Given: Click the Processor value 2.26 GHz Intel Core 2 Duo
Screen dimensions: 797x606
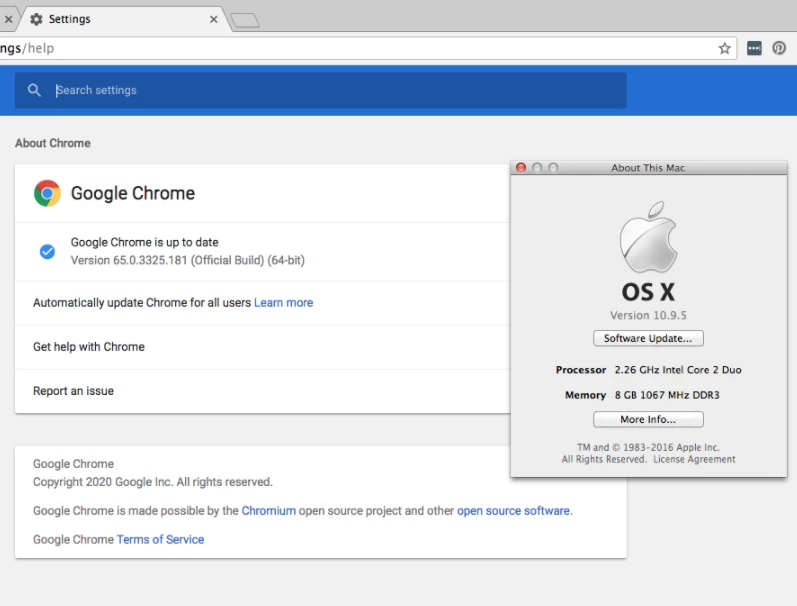Looking at the screenshot, I should pyautogui.click(x=678, y=370).
